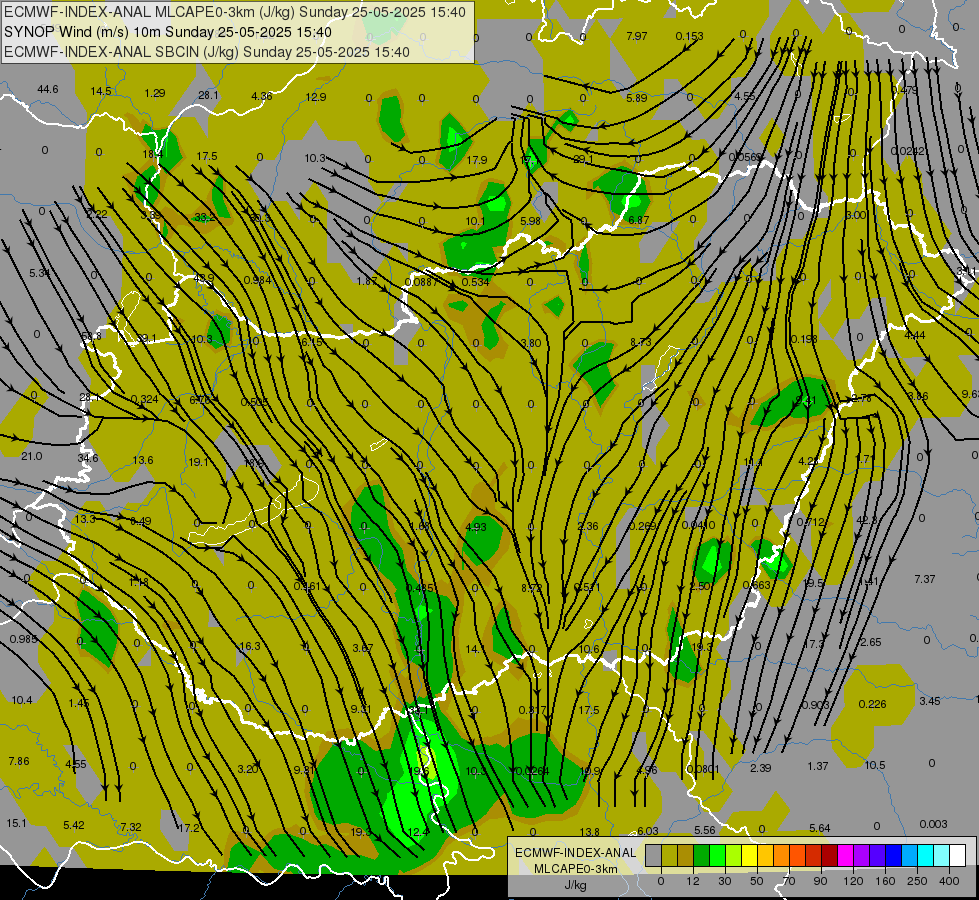This screenshot has height=900, width=979.
Task: Click the map value 4.93
Action: 476,527
